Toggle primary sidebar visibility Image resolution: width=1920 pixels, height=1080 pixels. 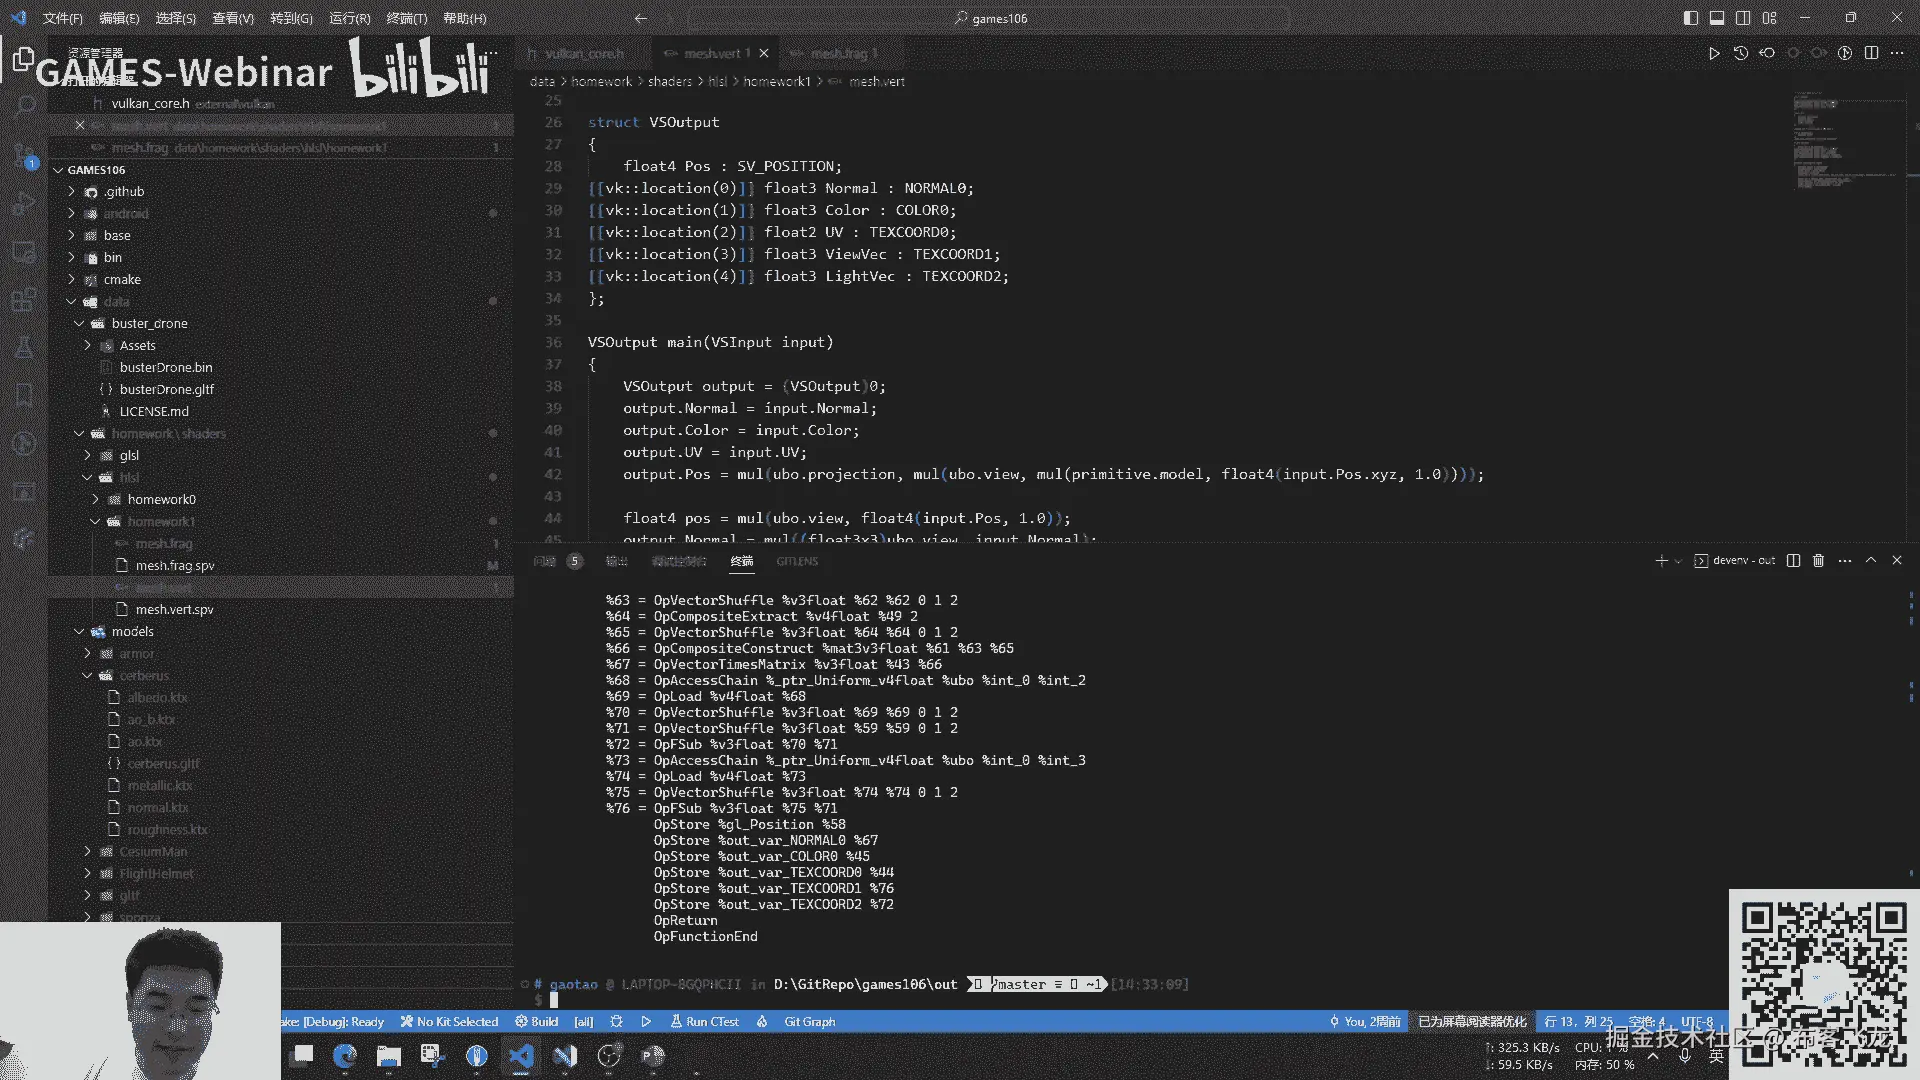point(1691,18)
